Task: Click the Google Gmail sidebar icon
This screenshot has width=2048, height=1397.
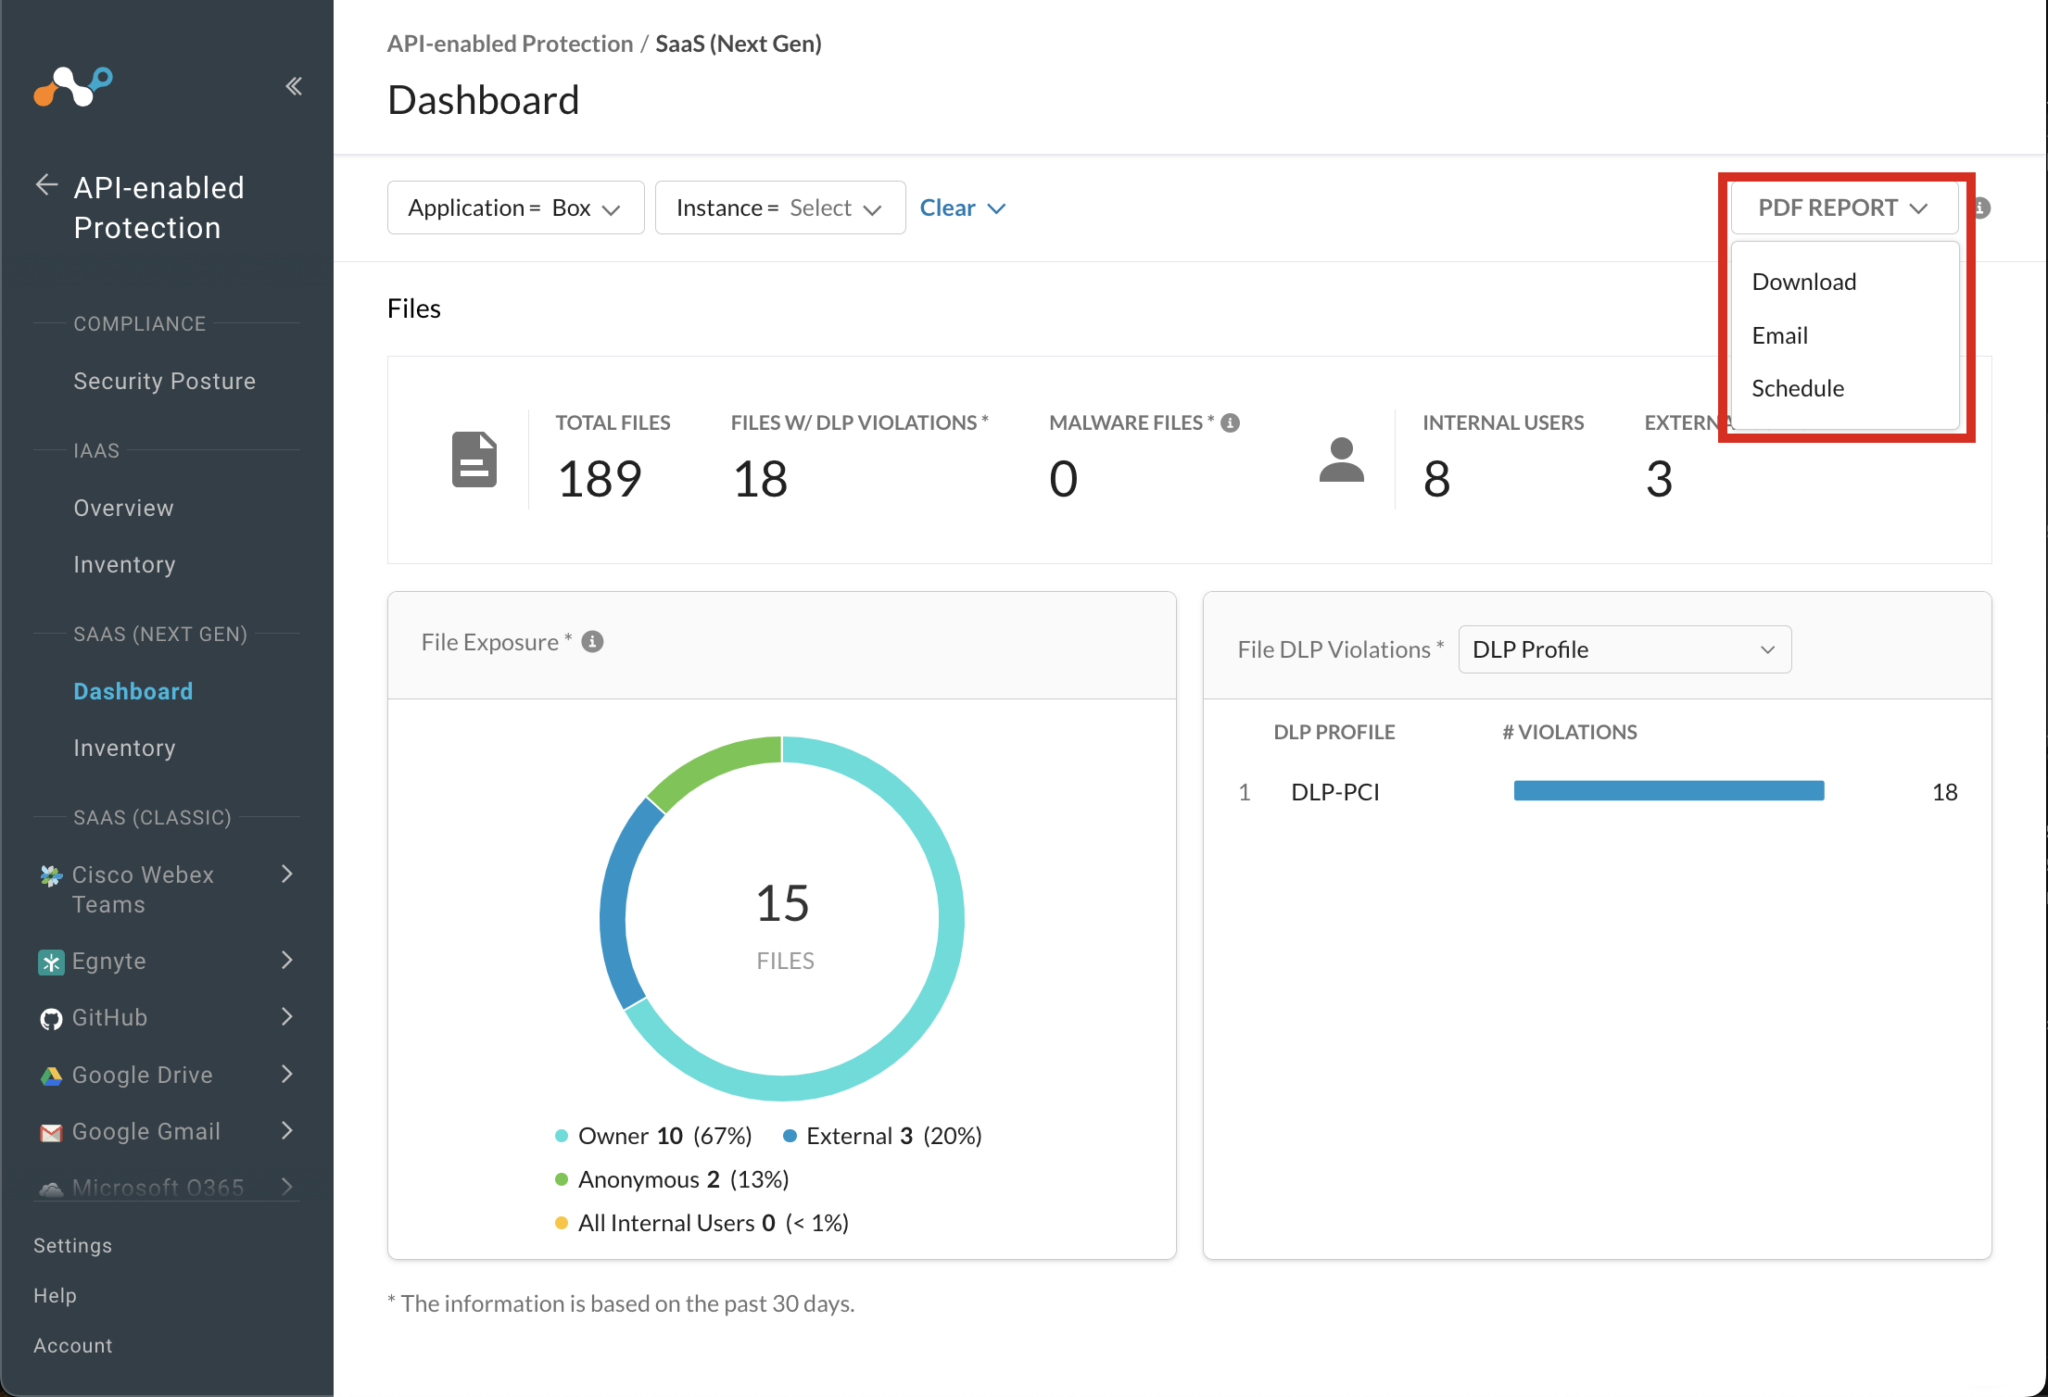Action: coord(50,1131)
